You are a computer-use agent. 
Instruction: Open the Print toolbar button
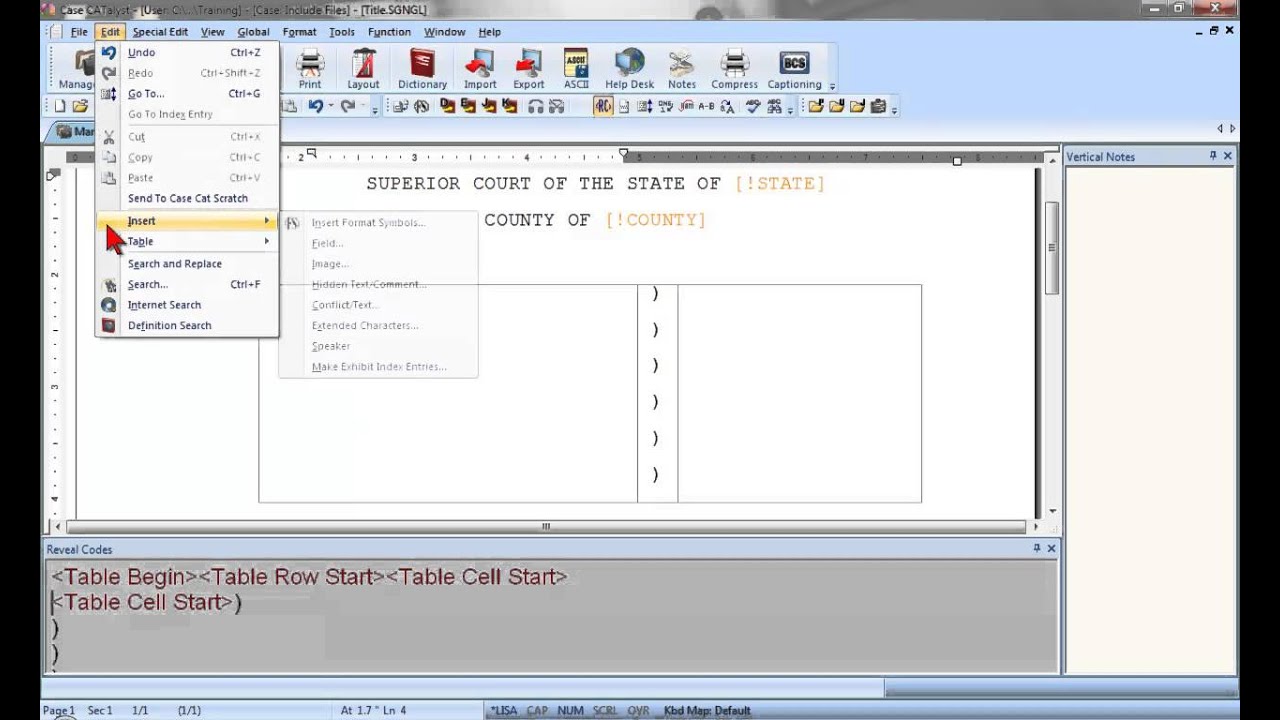click(310, 69)
